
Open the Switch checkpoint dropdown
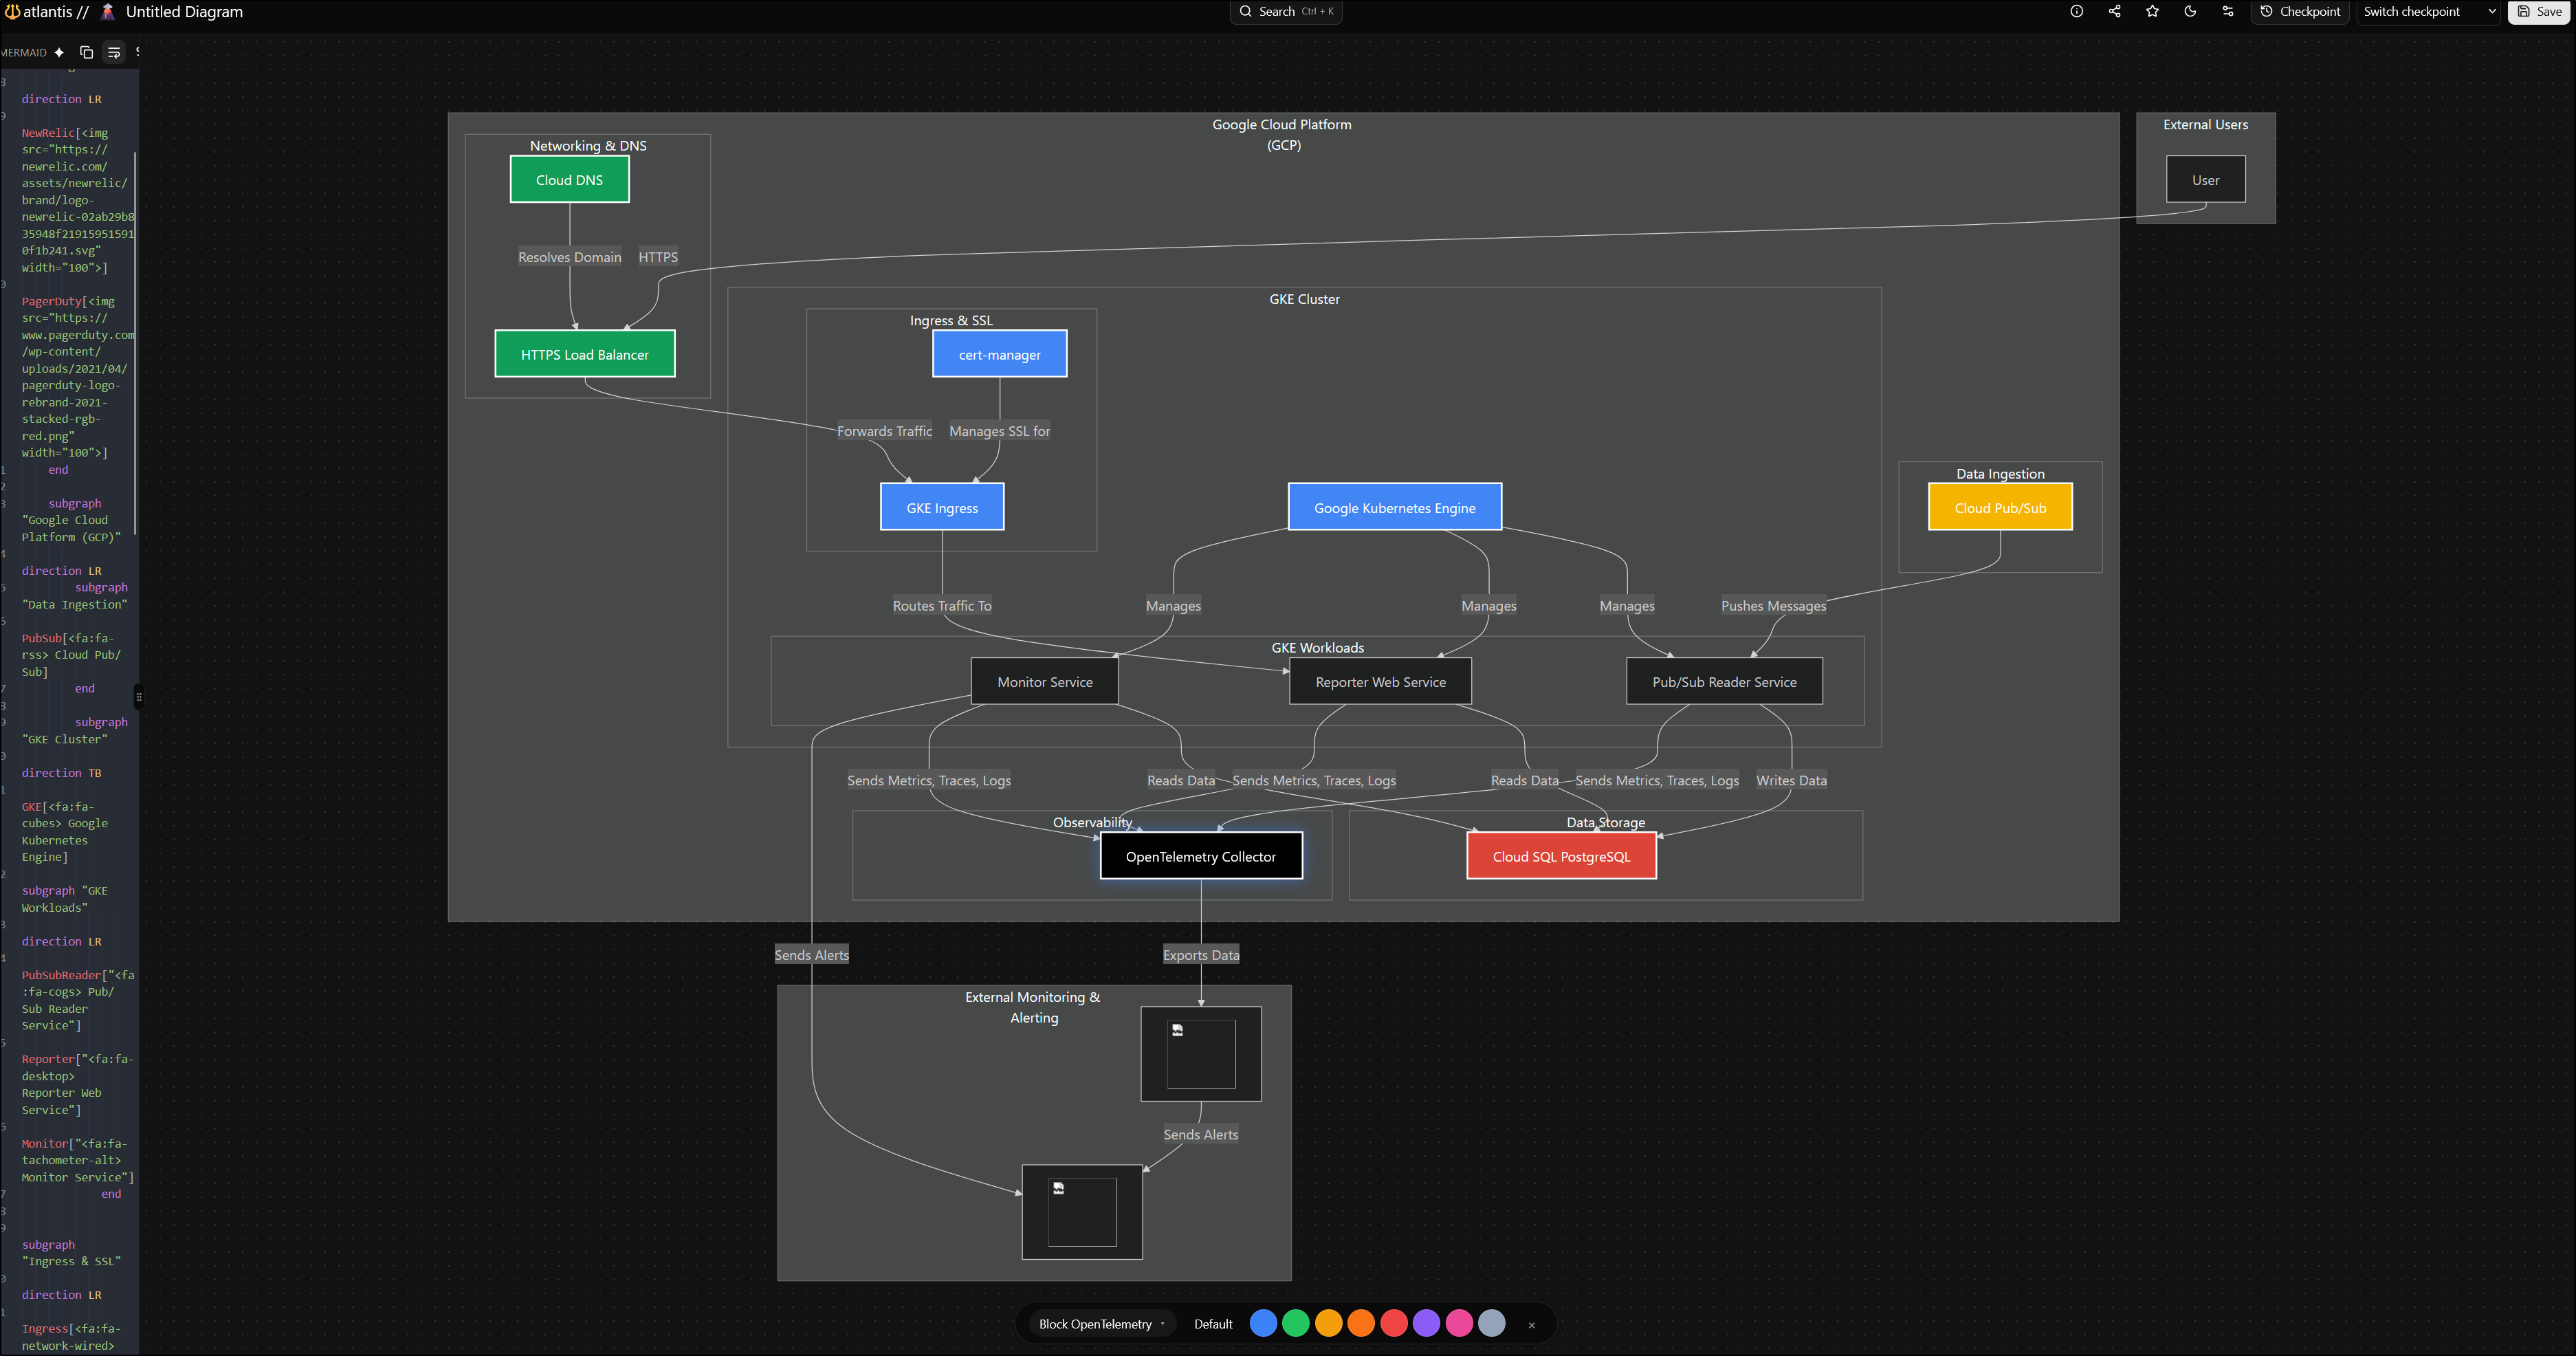click(x=2427, y=12)
